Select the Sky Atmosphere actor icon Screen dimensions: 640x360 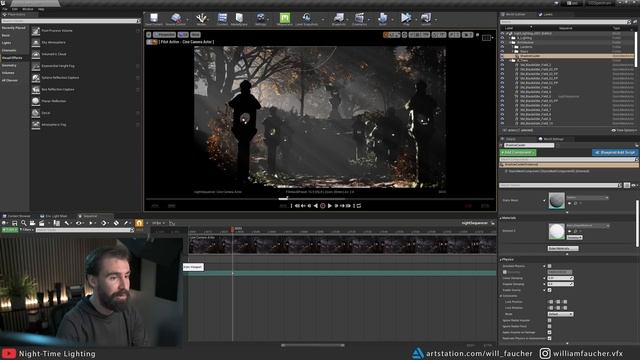pos(36,42)
